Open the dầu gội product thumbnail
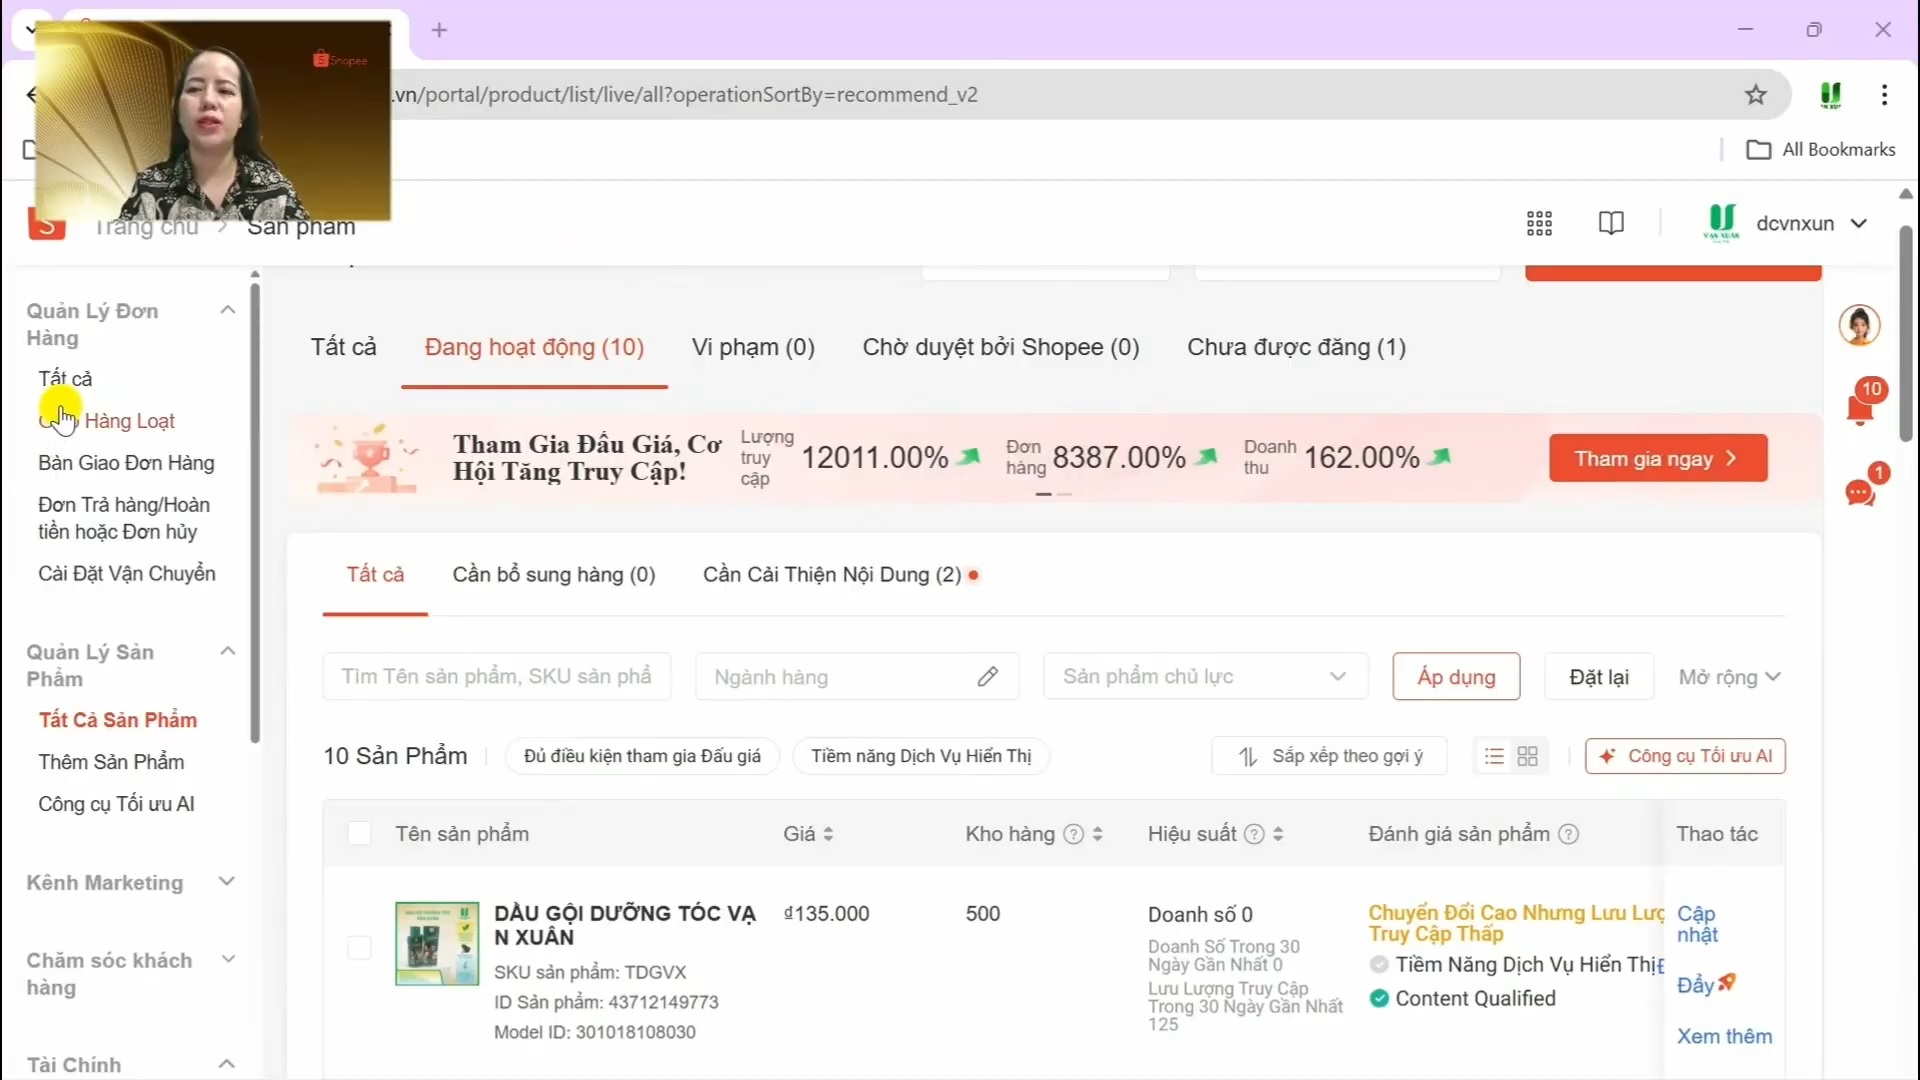 437,944
